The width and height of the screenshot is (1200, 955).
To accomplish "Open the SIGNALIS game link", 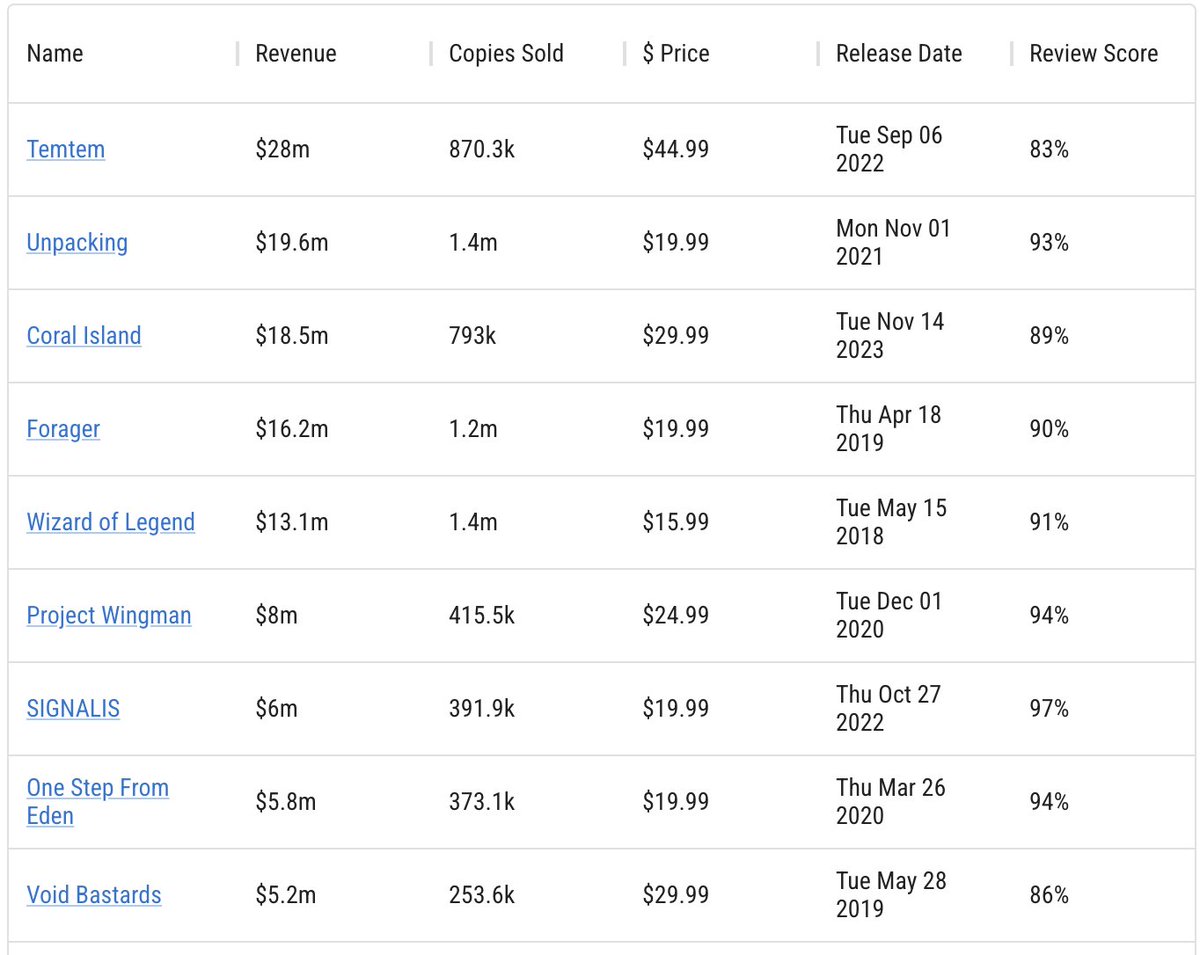I will point(73,708).
